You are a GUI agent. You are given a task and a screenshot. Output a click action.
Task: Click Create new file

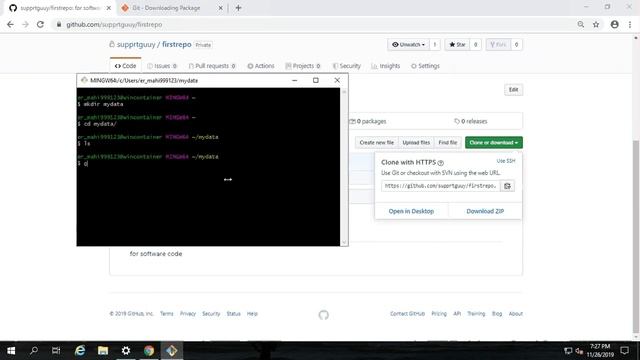coord(376,142)
